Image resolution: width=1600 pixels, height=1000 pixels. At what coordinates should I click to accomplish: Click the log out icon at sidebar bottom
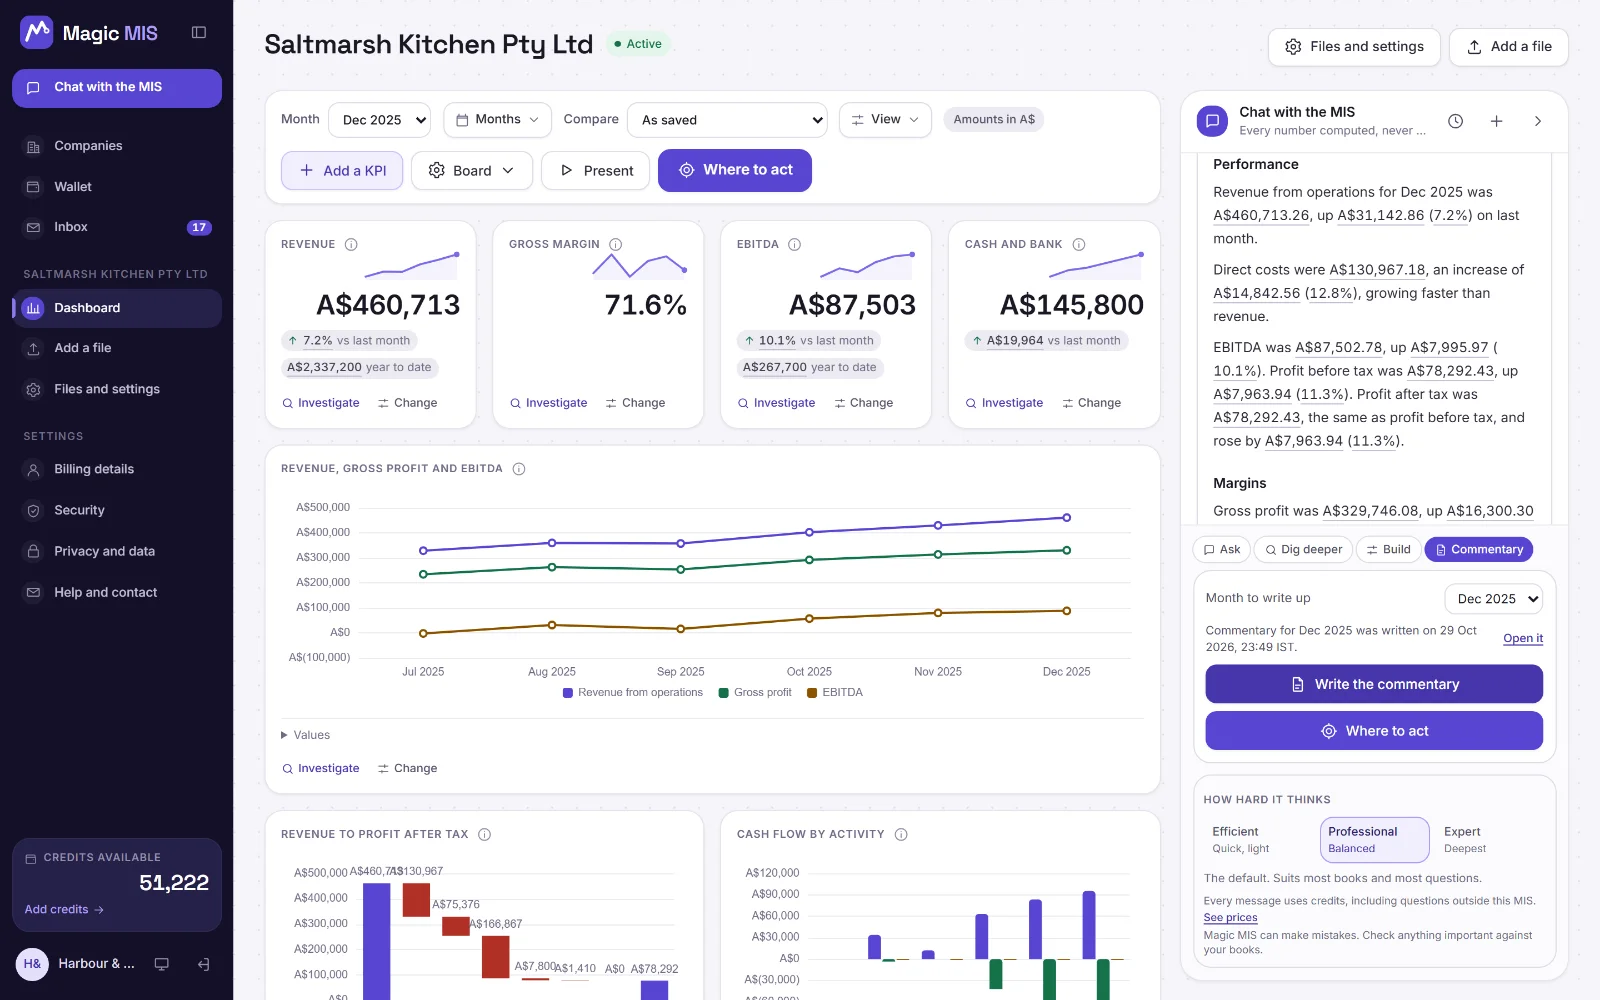(x=203, y=964)
